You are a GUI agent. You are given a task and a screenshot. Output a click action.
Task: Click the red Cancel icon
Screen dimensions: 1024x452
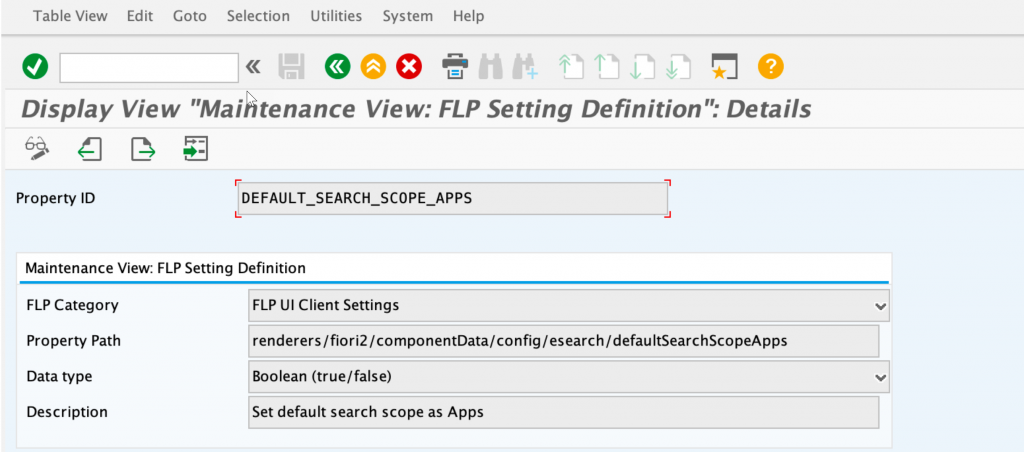coord(409,67)
